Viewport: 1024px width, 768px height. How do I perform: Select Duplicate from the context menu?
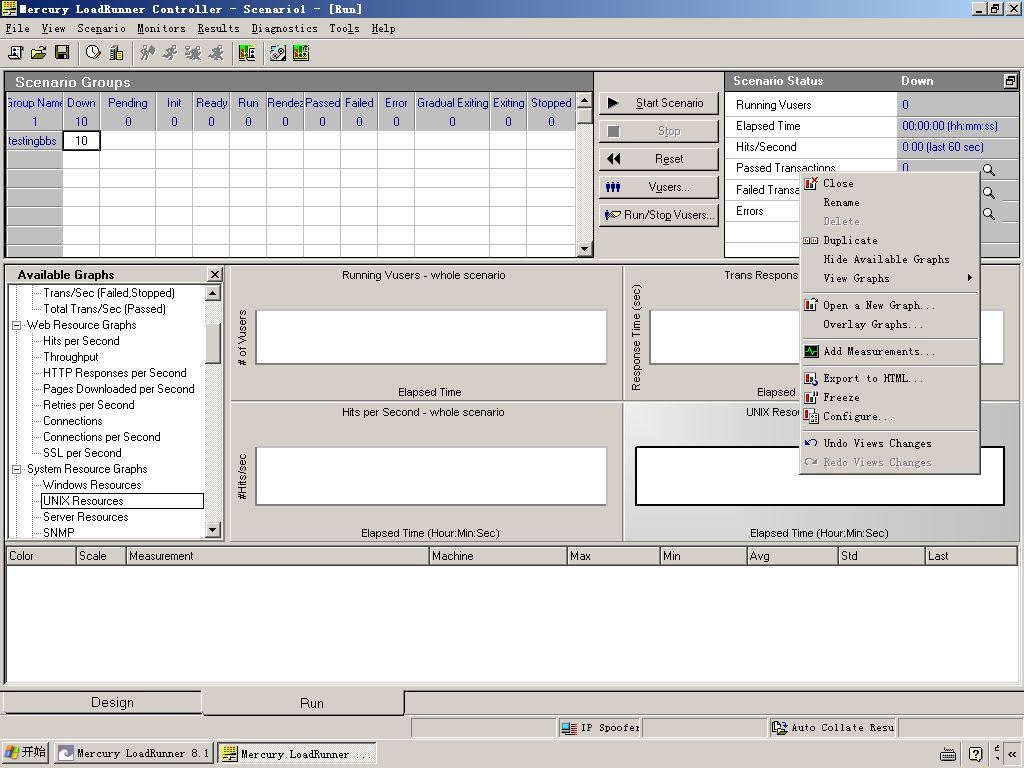(889, 240)
